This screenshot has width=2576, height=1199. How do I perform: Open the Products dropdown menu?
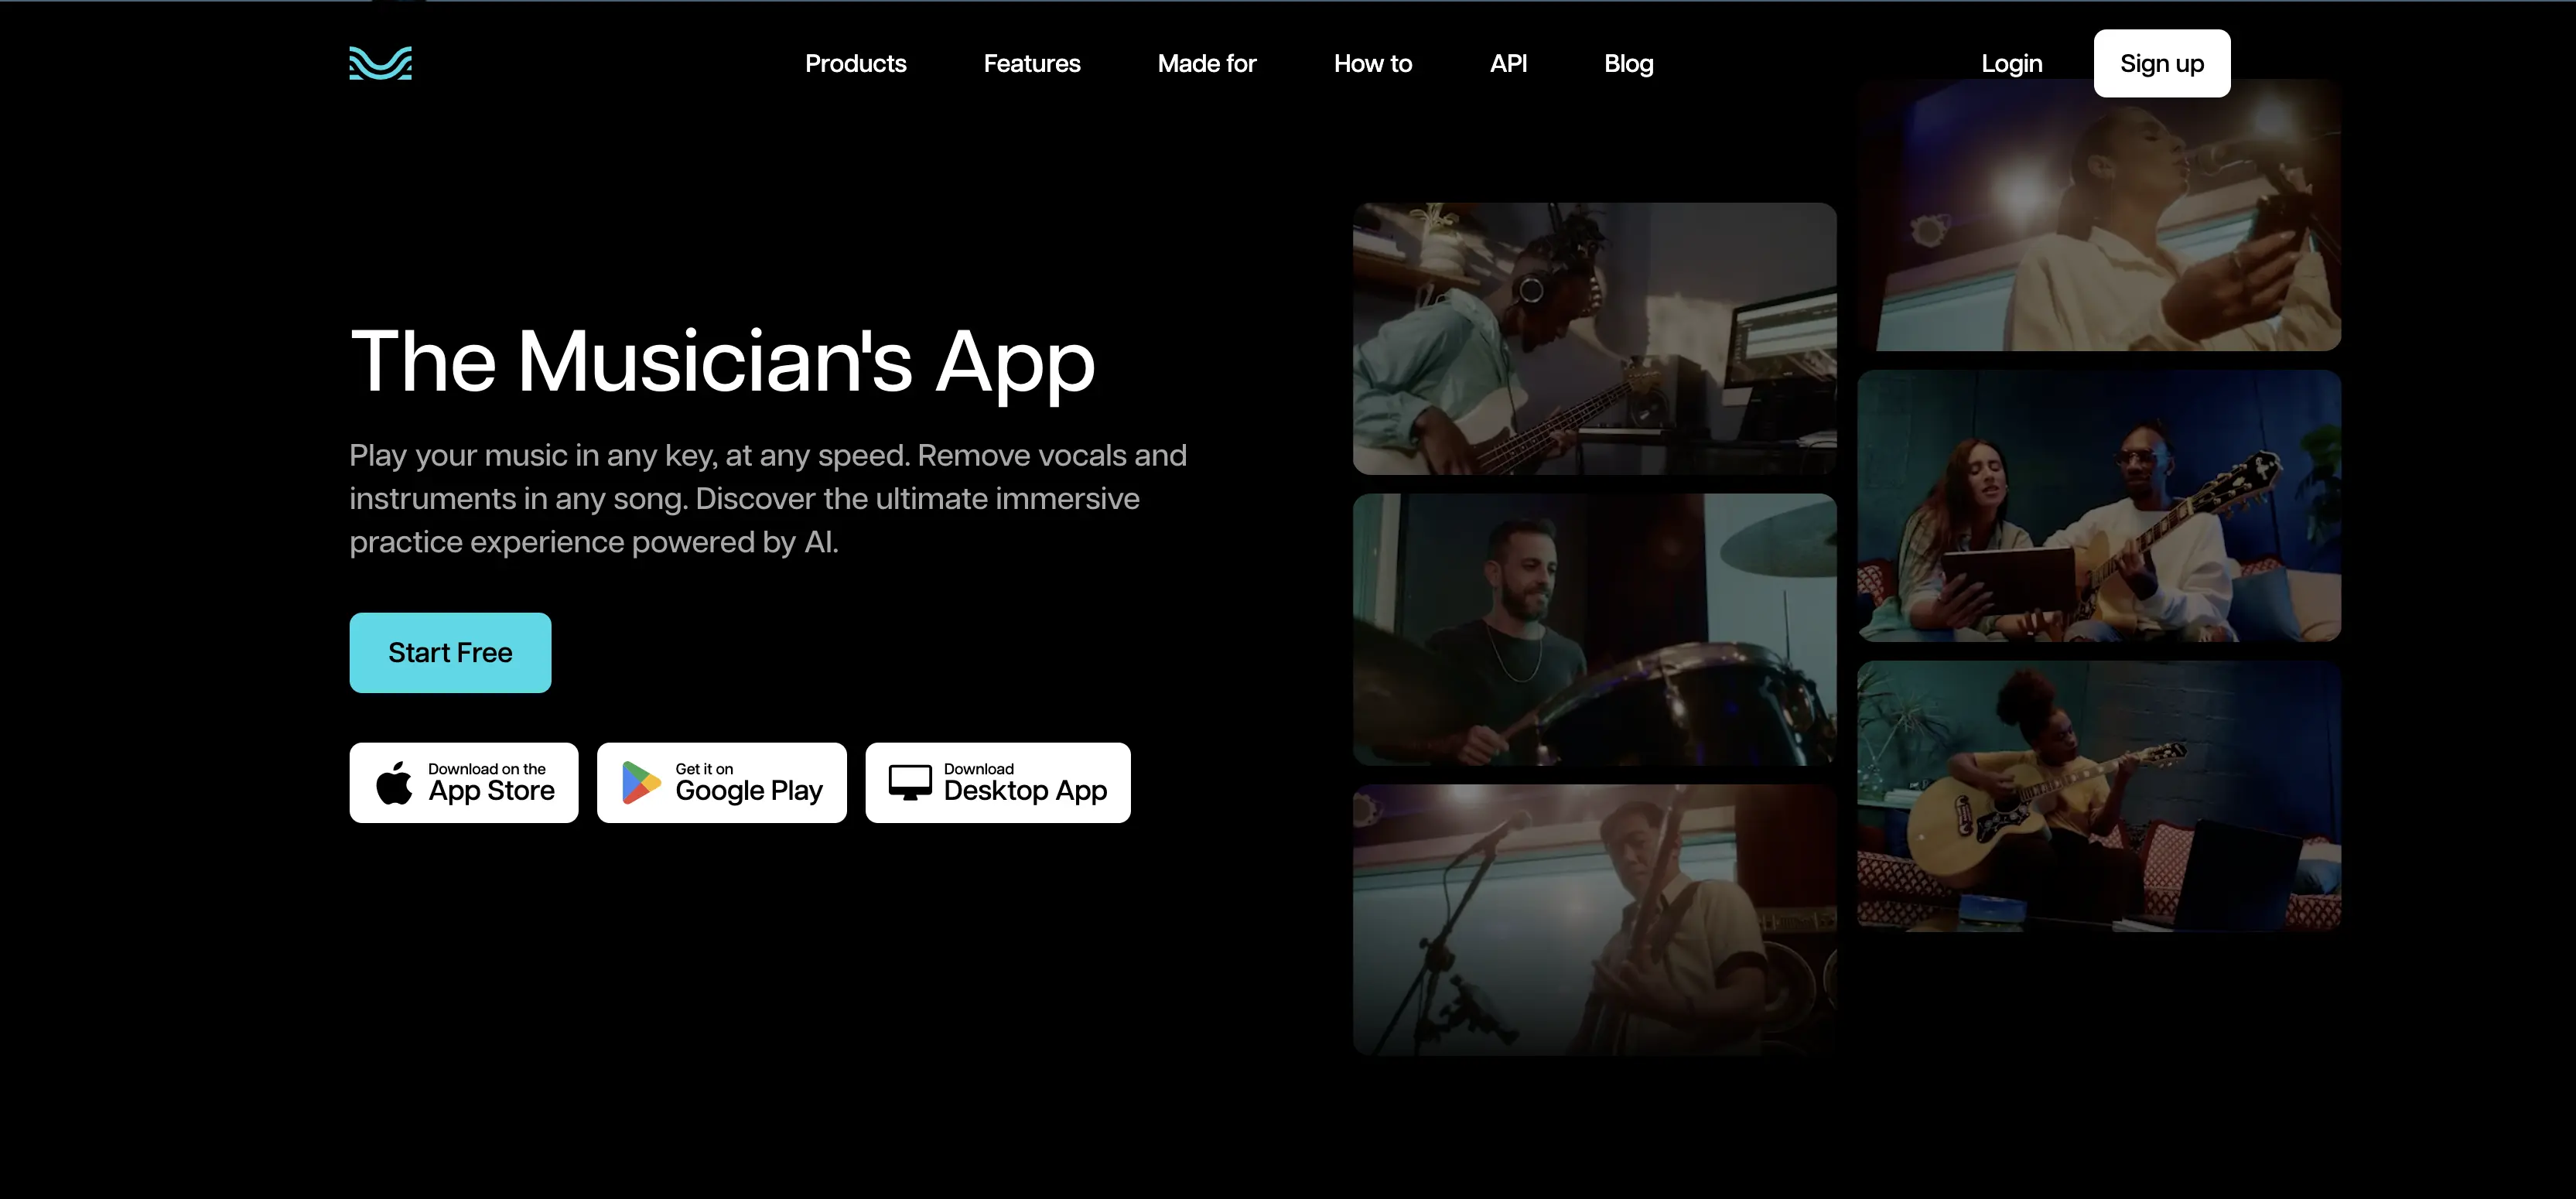[854, 63]
